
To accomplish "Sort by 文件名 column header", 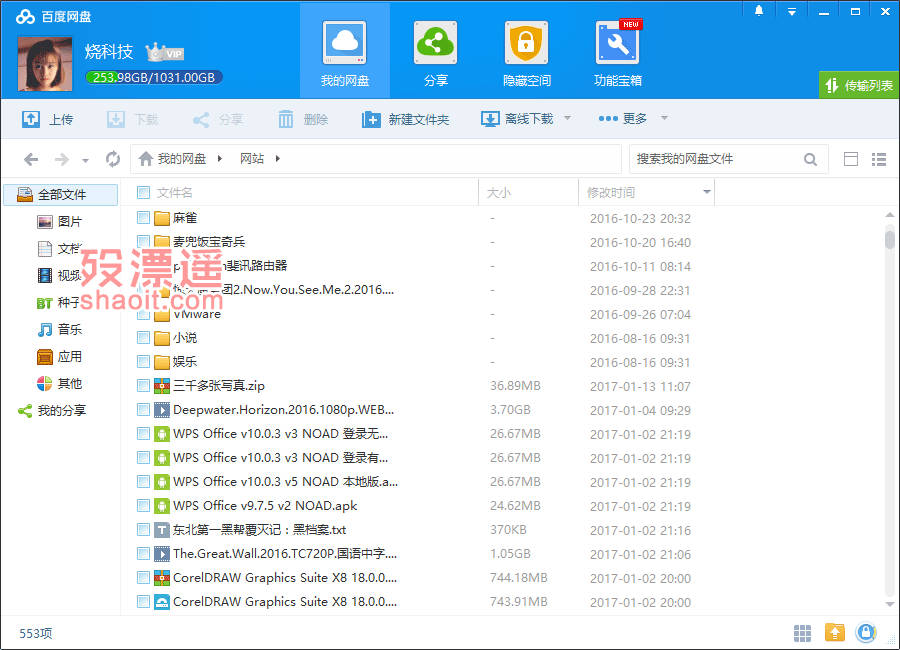I will tap(174, 192).
